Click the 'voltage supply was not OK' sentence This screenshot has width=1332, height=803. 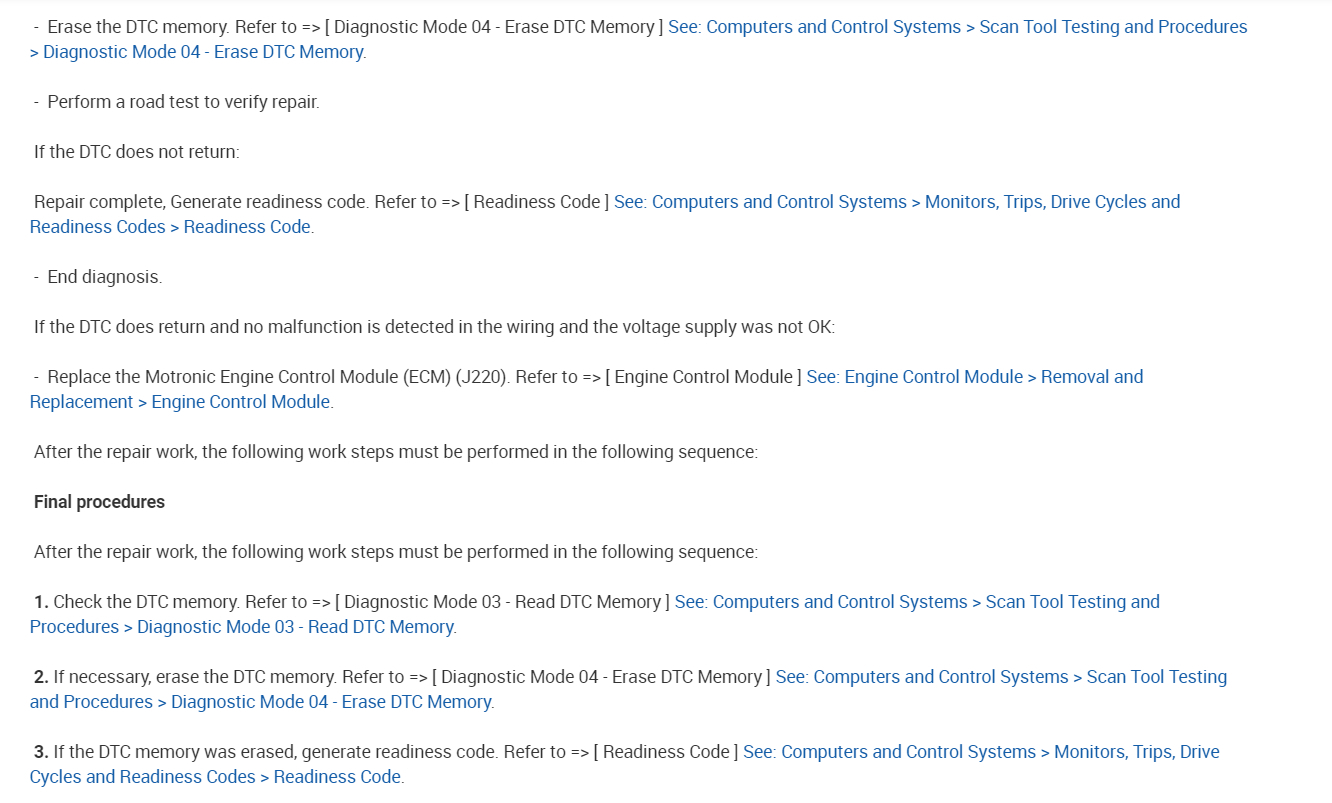[x=434, y=327]
